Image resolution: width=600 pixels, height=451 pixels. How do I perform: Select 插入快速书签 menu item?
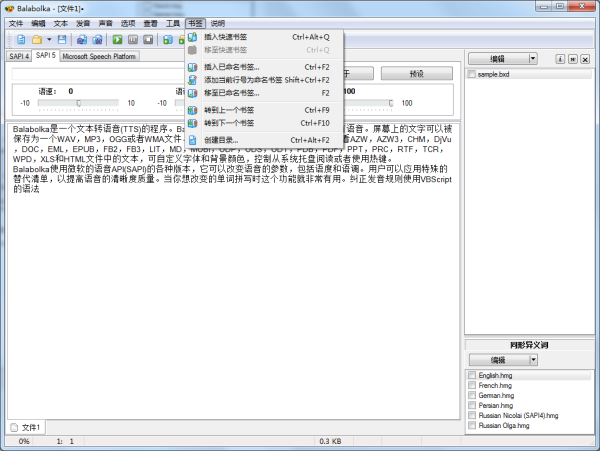[x=218, y=37]
